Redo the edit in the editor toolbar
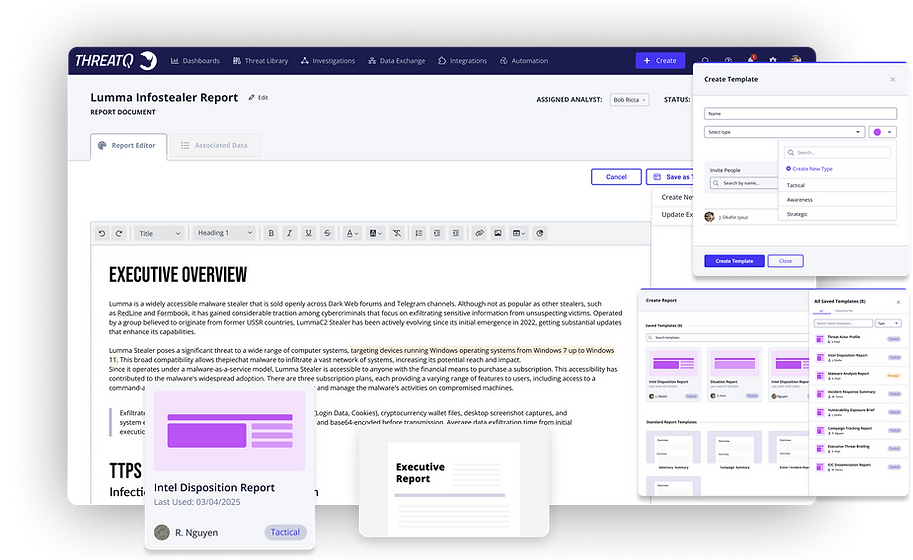The height and width of the screenshot is (560, 913). pos(119,233)
